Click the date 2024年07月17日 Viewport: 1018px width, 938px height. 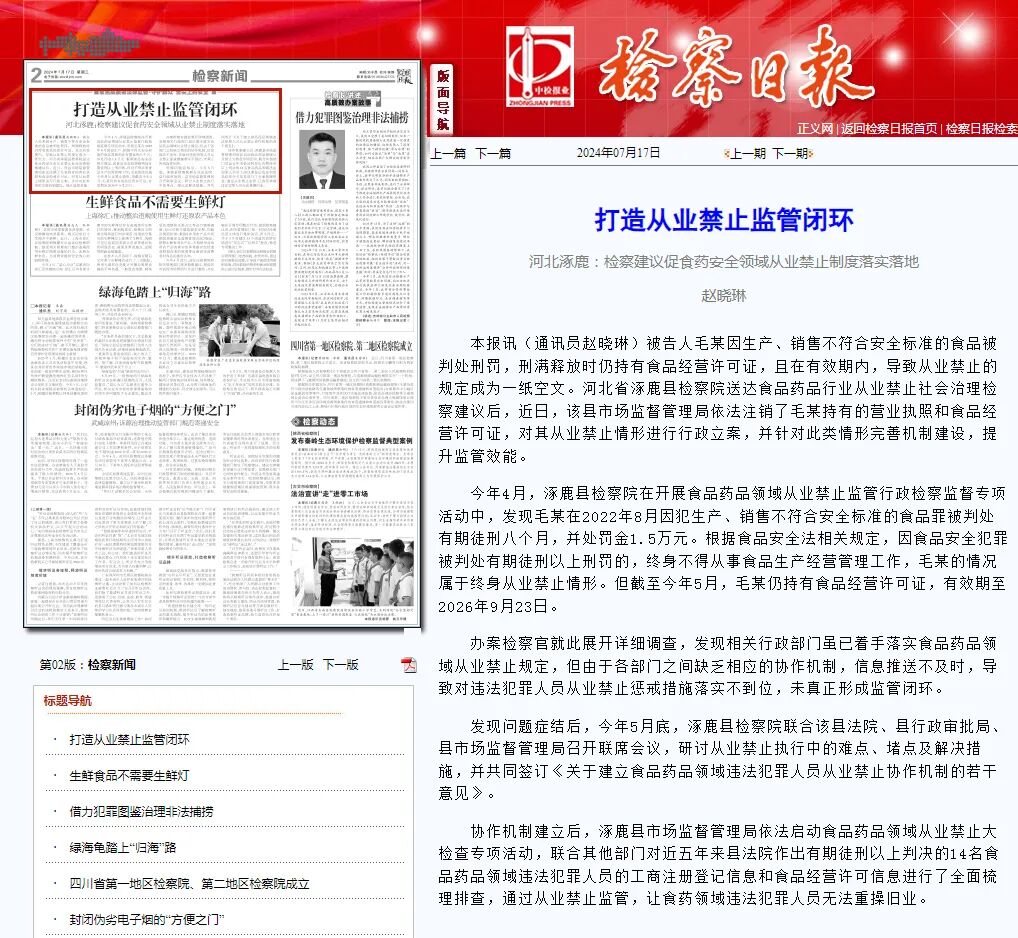coord(618,153)
